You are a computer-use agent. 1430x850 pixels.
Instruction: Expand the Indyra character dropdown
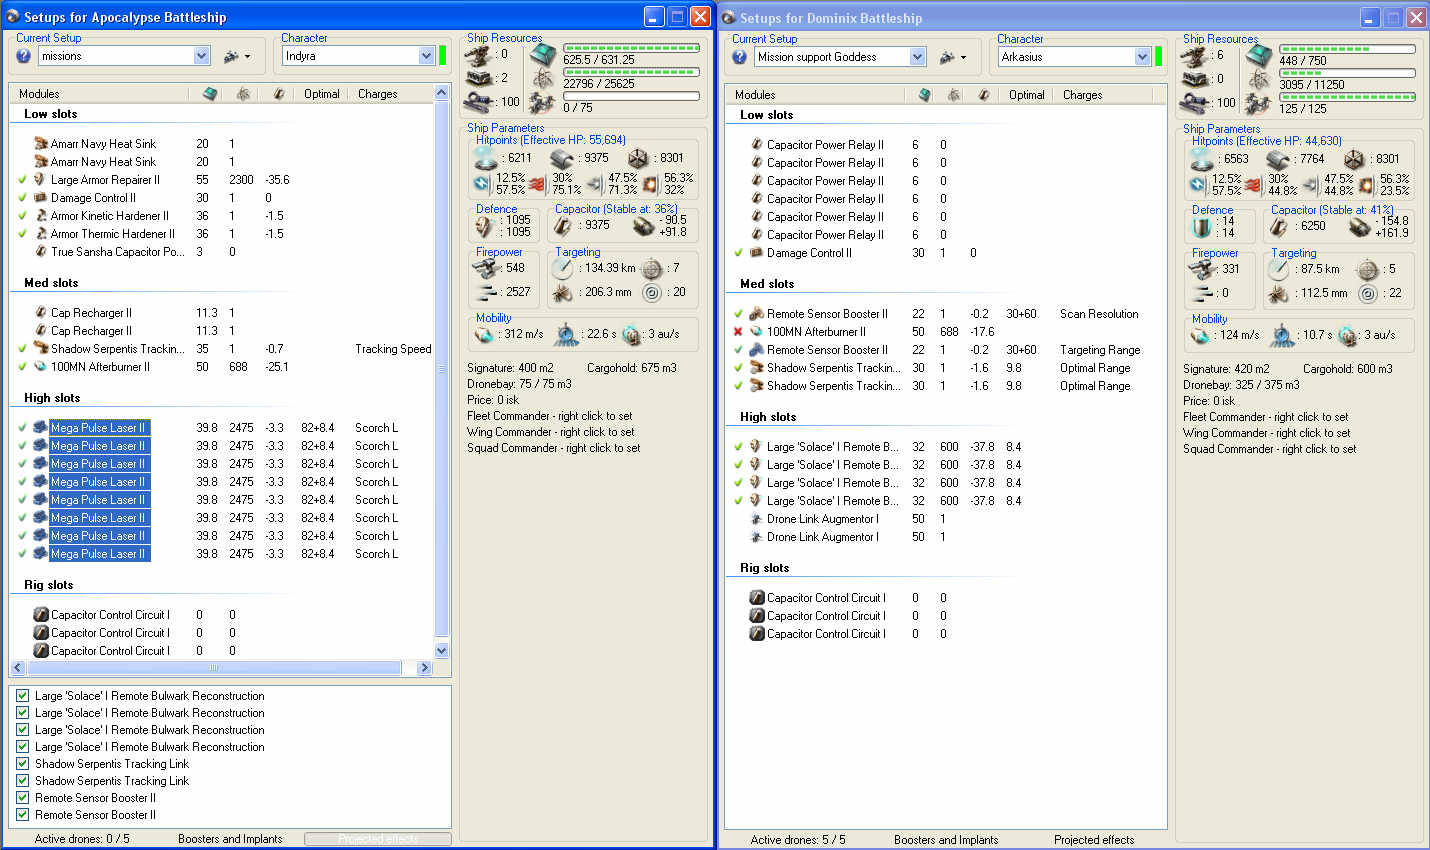426,56
